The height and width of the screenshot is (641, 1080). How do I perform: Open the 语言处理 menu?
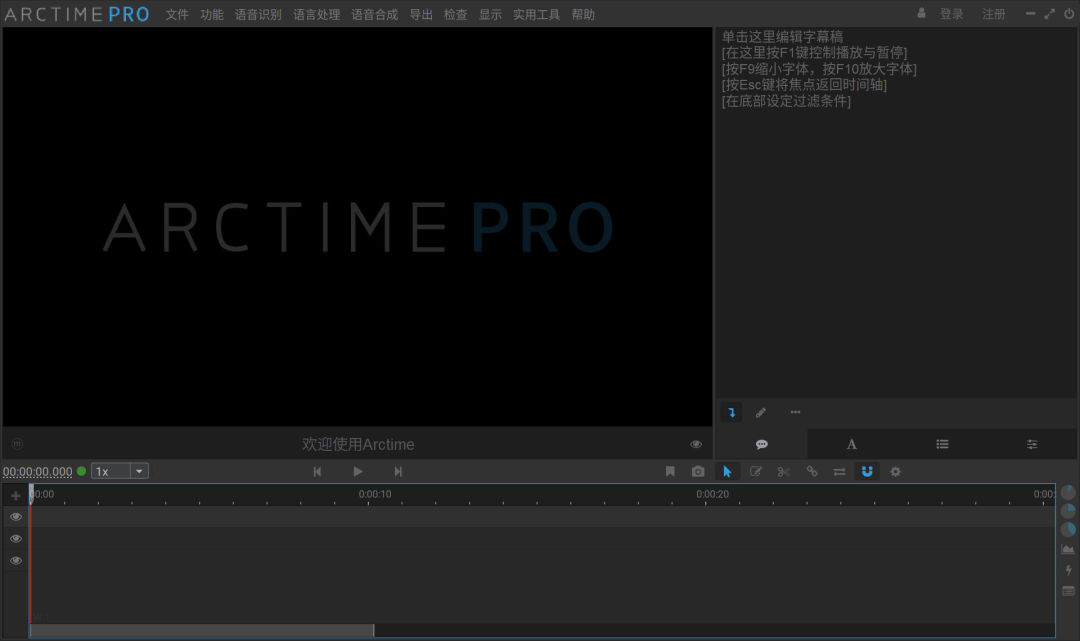point(317,14)
